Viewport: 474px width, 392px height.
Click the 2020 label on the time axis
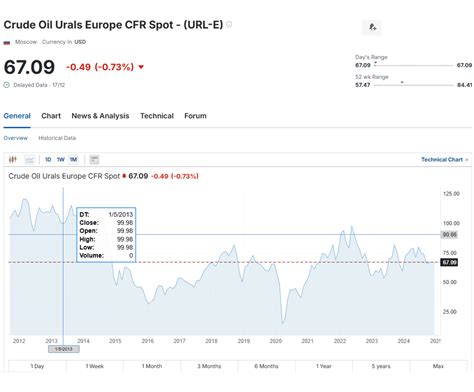click(276, 341)
